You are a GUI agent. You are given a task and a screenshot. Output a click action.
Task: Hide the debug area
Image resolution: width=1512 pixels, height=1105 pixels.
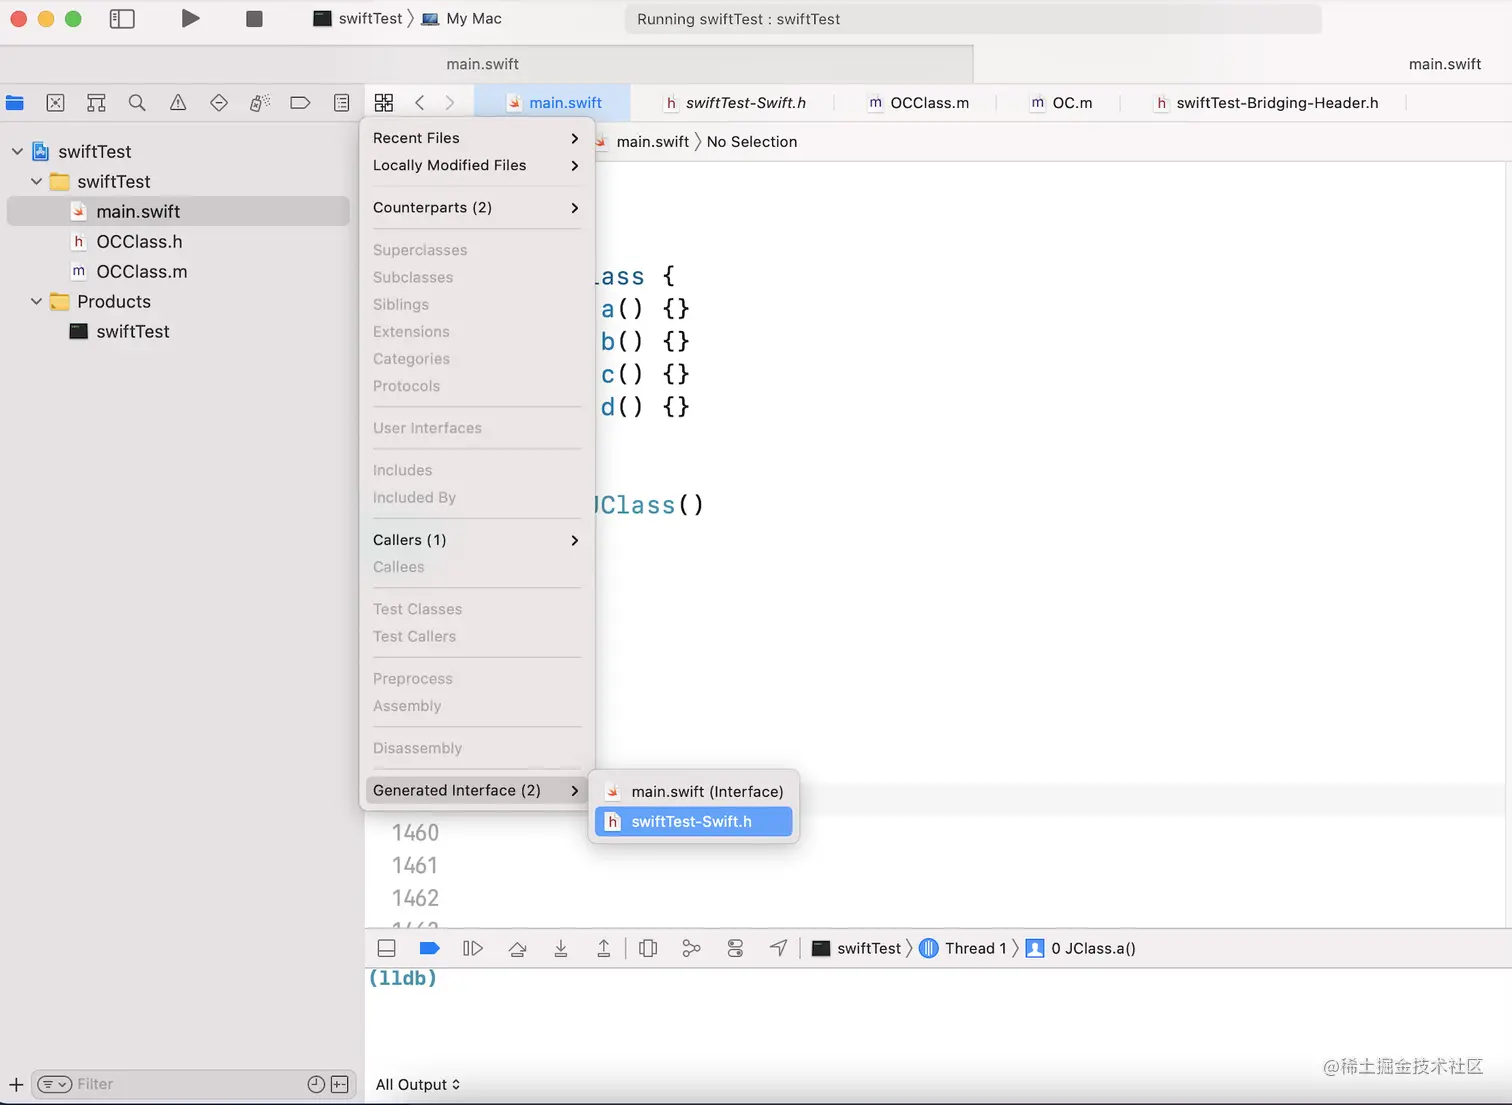pos(387,948)
